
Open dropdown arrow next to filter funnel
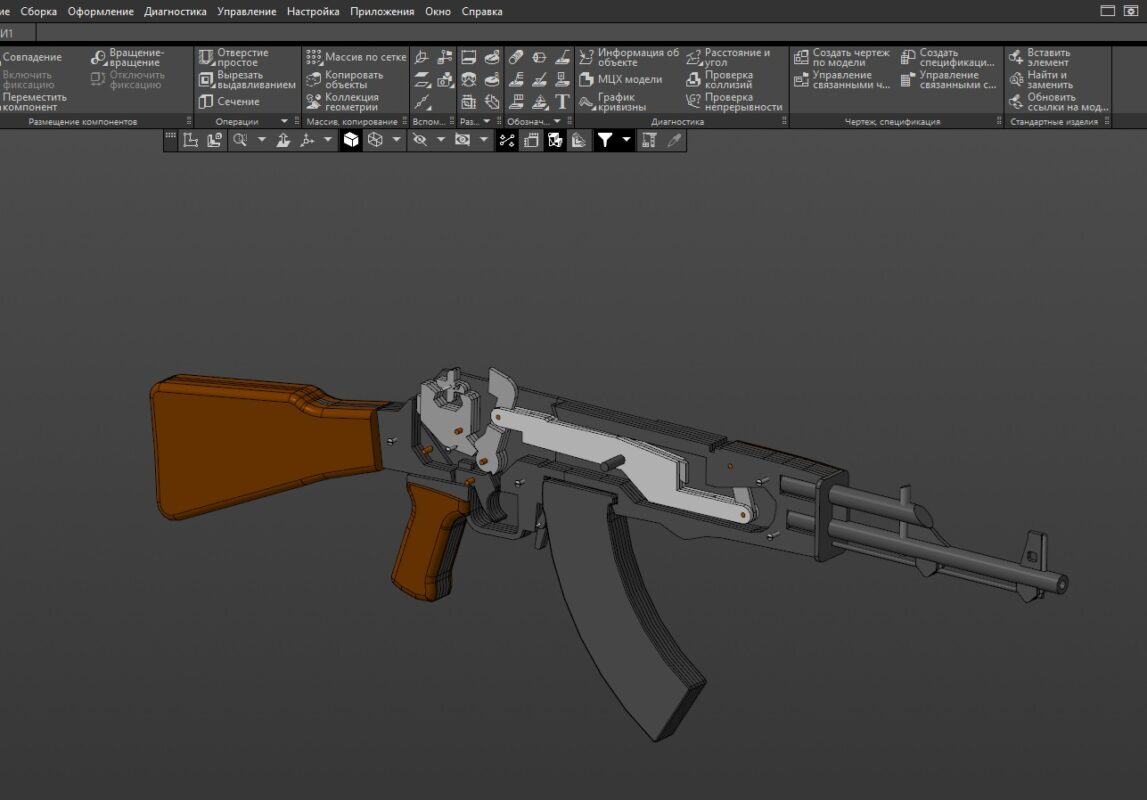[627, 141]
